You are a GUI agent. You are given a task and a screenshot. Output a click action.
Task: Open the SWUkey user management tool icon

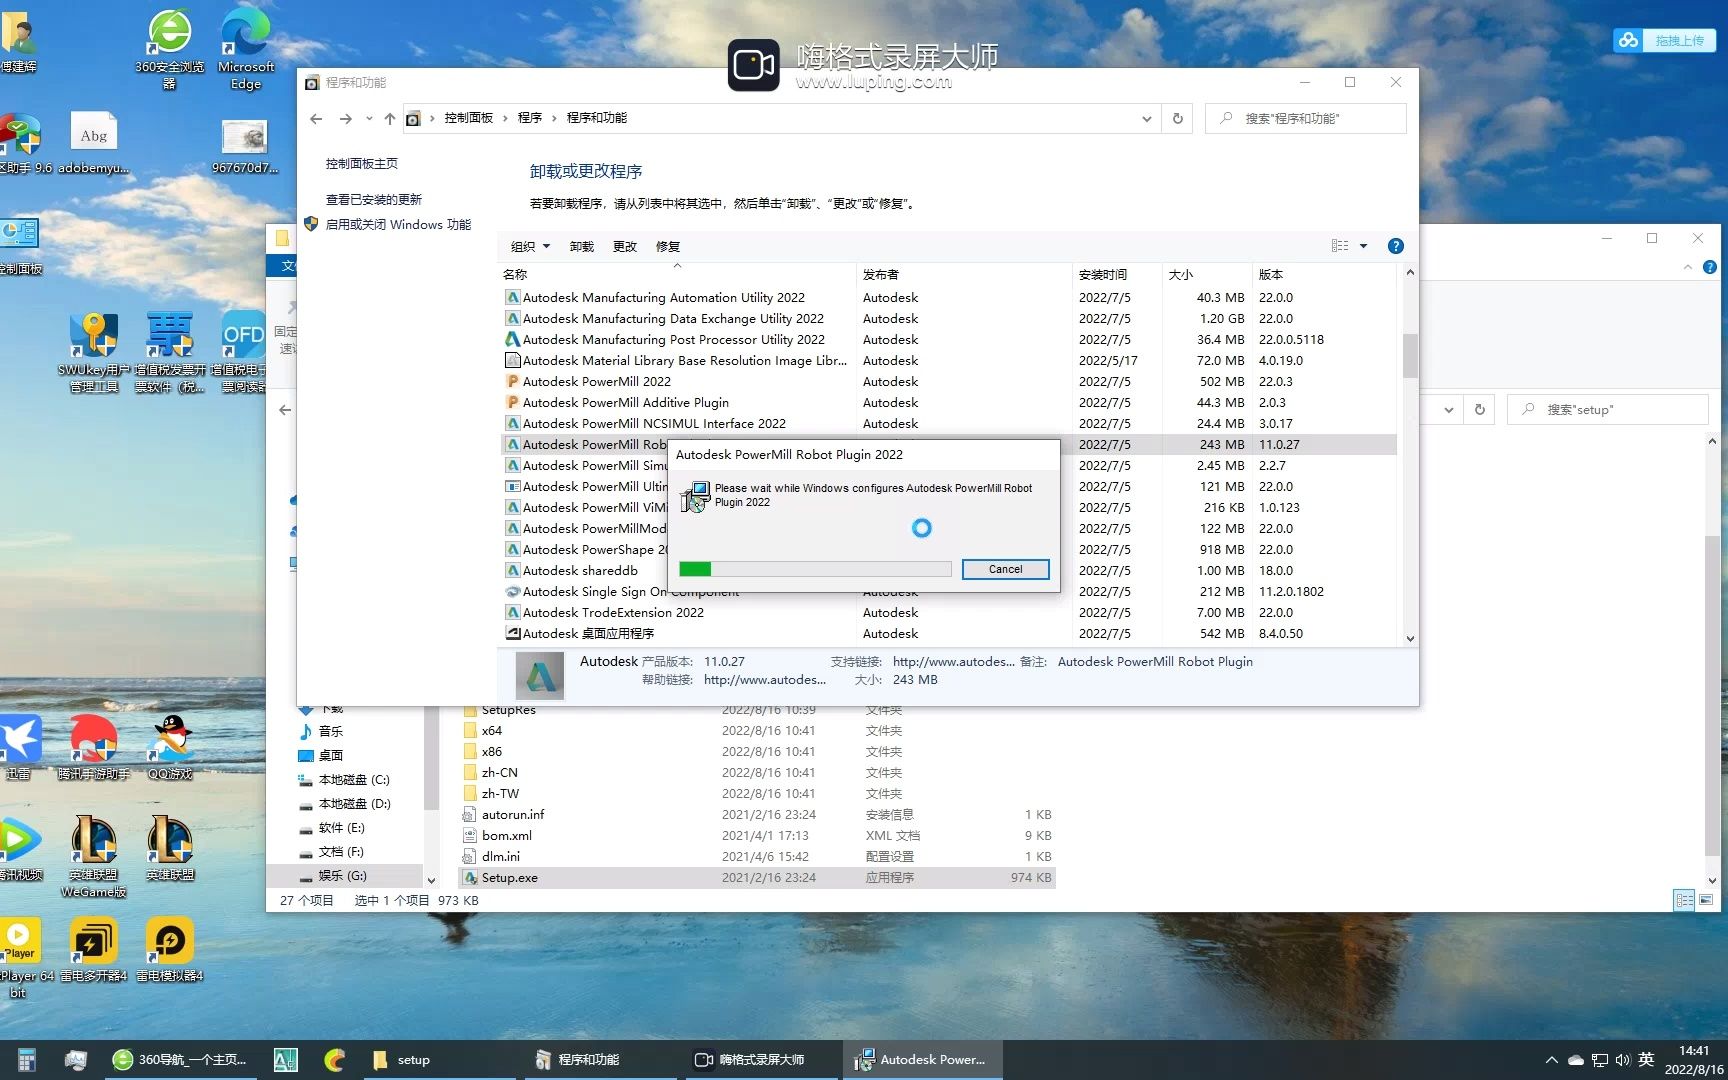(94, 352)
